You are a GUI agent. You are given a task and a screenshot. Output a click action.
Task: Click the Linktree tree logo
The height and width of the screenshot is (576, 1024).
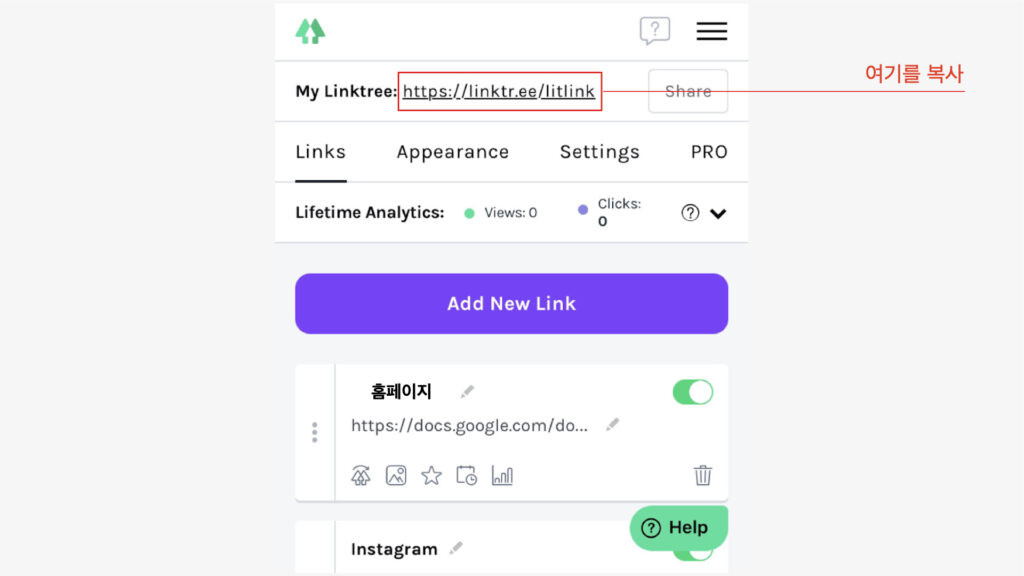tap(310, 31)
